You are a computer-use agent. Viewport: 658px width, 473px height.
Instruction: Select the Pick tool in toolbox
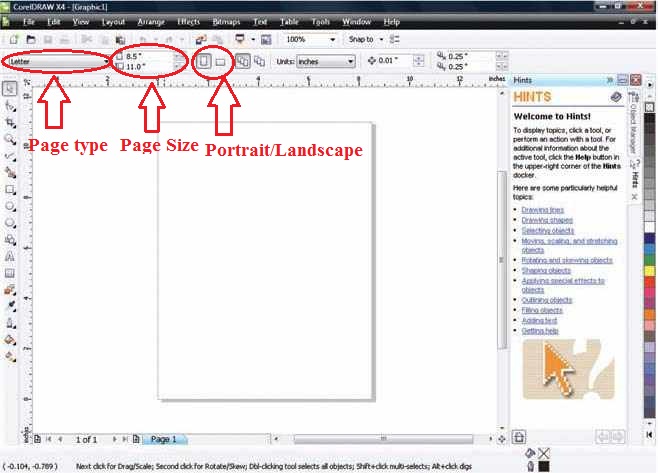(x=10, y=89)
